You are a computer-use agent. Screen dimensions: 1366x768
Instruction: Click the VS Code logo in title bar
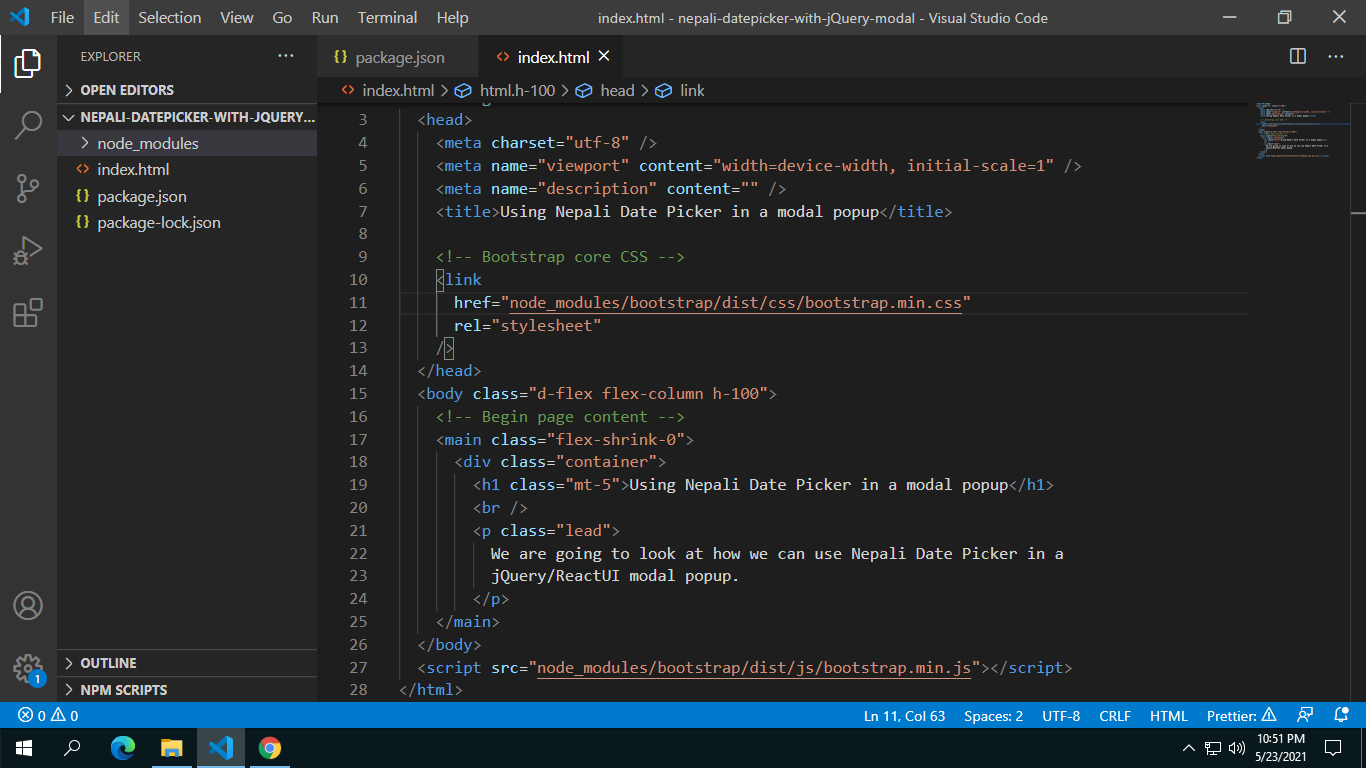point(20,17)
